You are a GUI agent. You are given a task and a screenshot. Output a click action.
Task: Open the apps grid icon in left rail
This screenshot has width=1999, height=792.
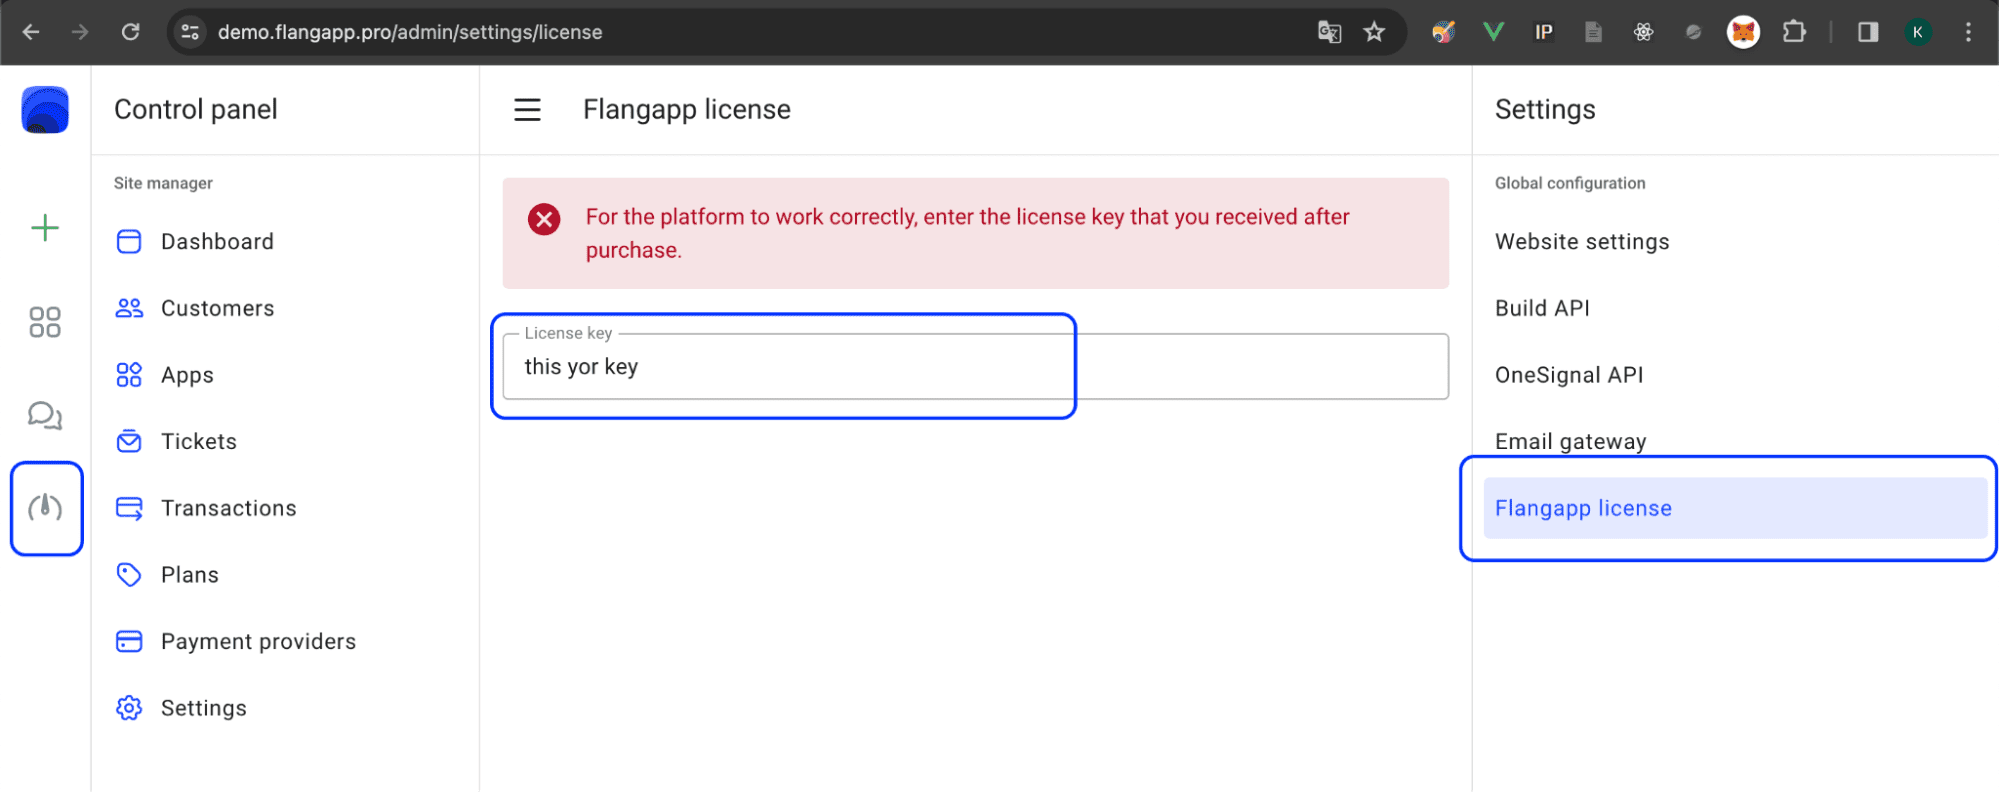coord(45,322)
